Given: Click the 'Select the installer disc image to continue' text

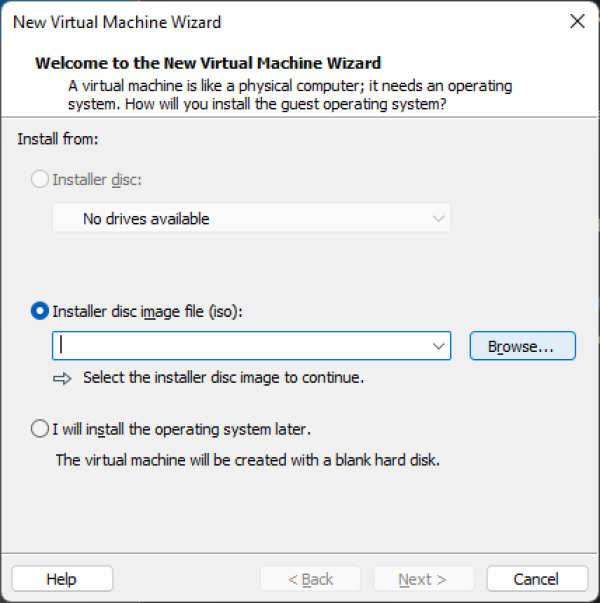Looking at the screenshot, I should (223, 378).
